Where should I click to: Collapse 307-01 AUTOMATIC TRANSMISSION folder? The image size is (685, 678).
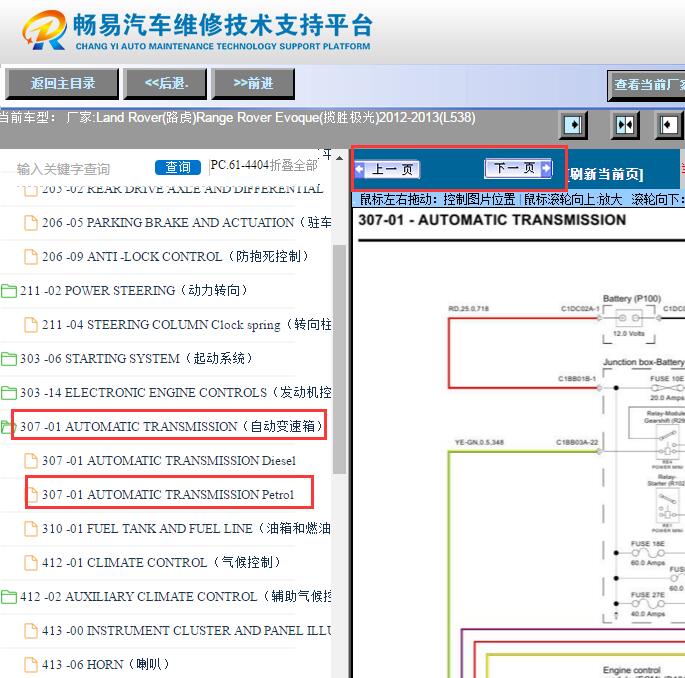click(171, 426)
